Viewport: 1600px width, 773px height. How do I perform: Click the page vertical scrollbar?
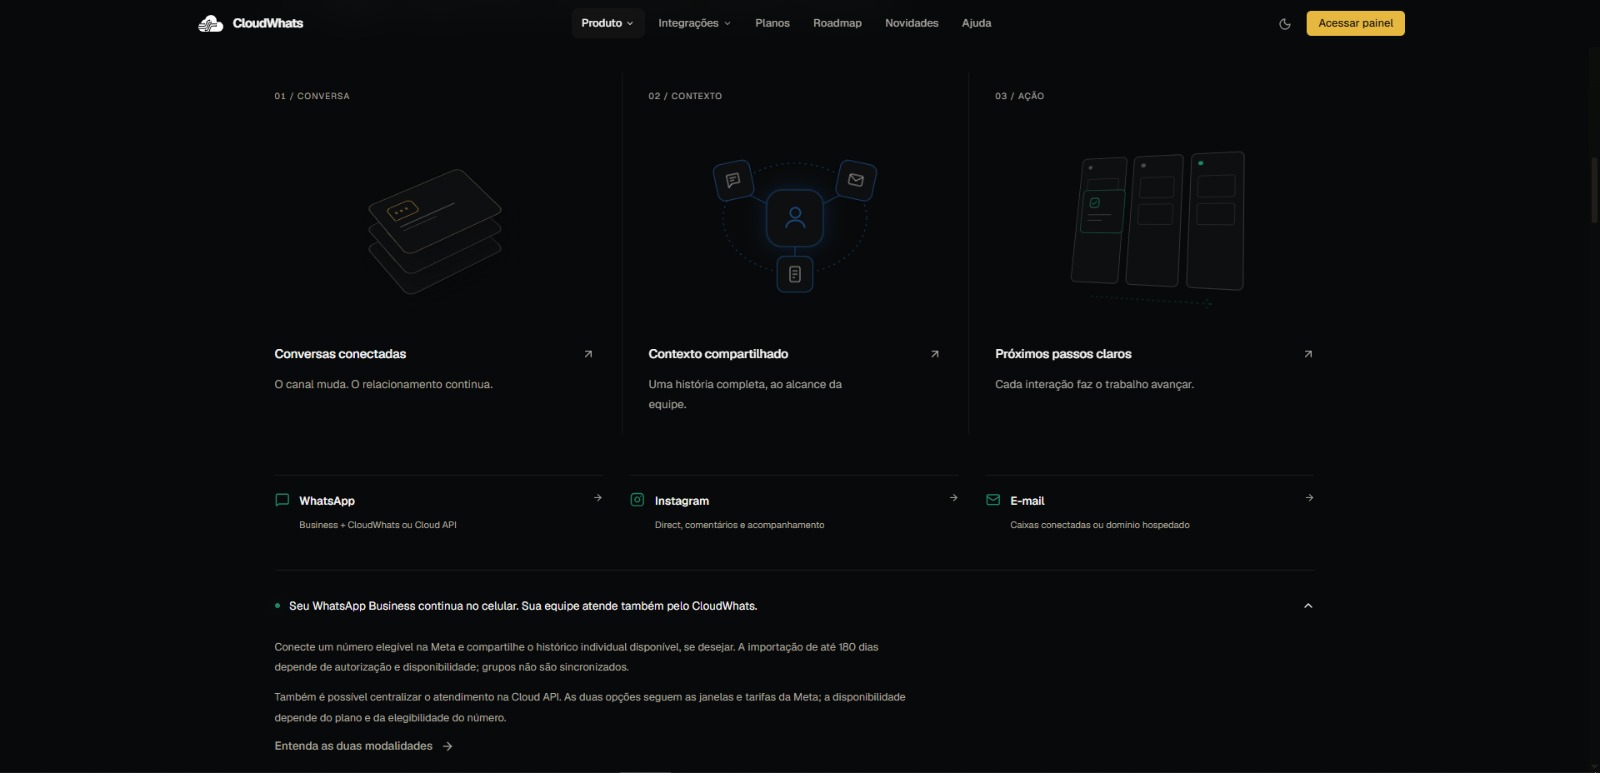coord(1593,190)
